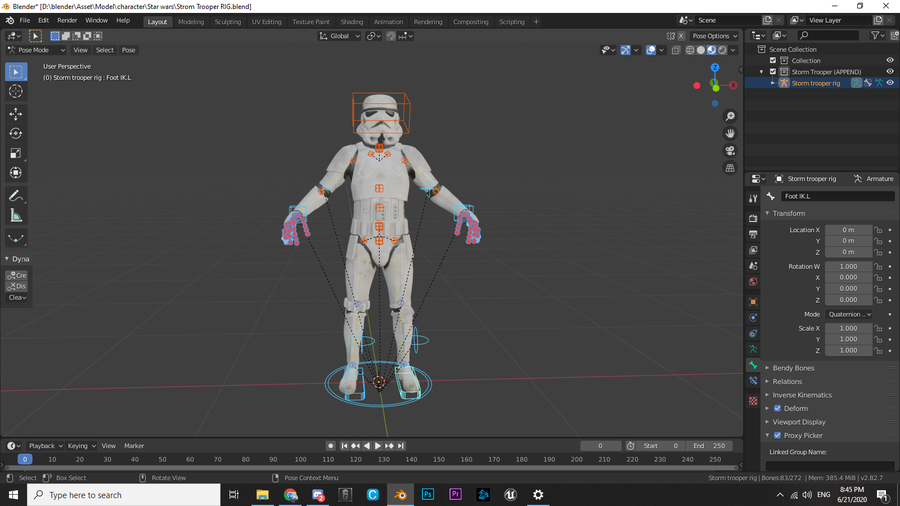The width and height of the screenshot is (900, 506).
Task: Jump to the timeline end frame
Action: tap(401, 446)
